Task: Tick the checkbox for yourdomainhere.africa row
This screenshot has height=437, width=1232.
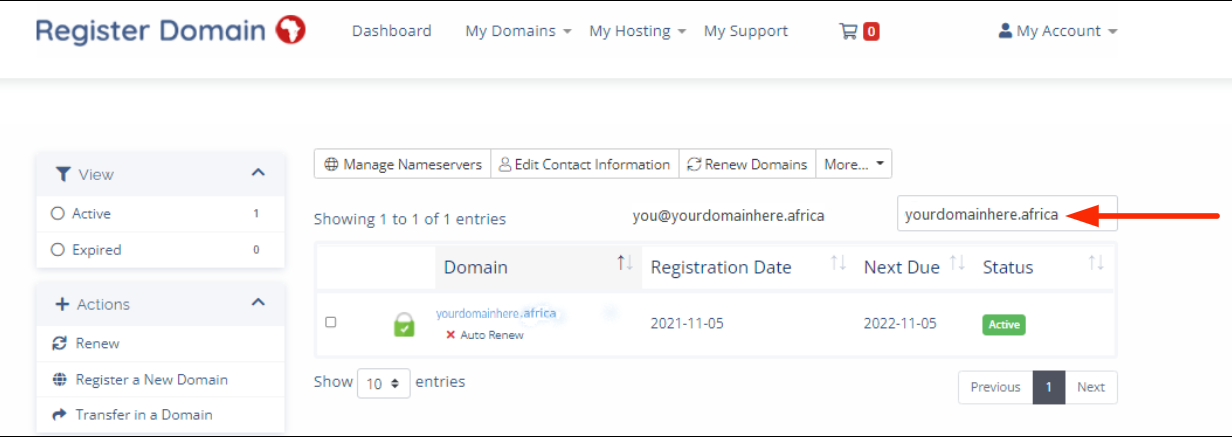Action: 331,322
